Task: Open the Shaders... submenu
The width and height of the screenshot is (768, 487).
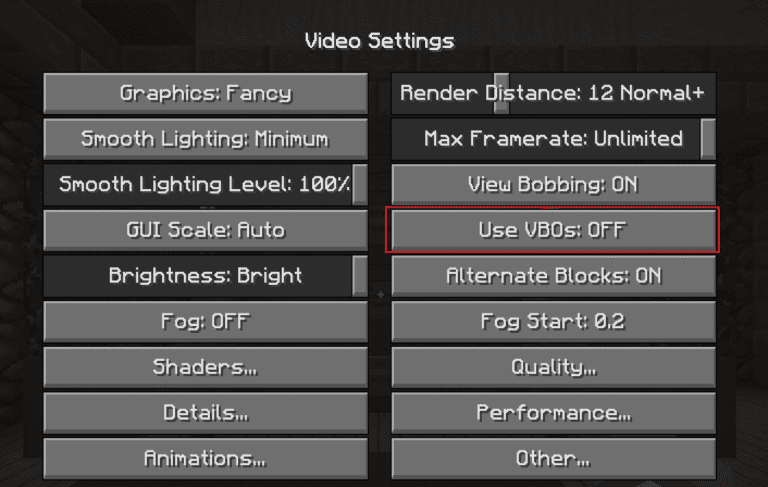Action: (205, 367)
